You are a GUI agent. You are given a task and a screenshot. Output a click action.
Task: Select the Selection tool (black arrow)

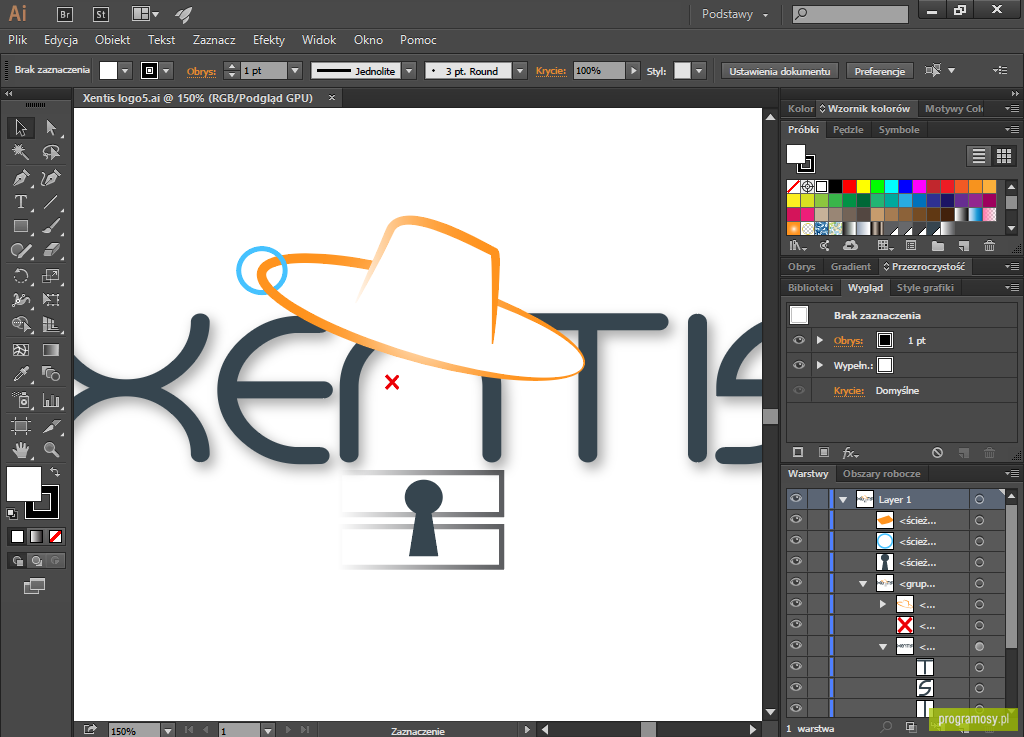[21, 127]
